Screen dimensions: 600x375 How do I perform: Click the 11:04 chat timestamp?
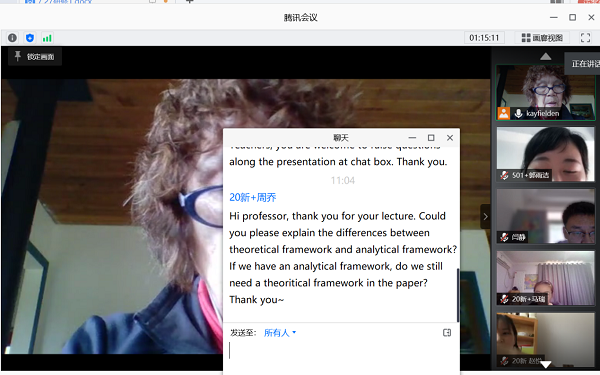(343, 180)
